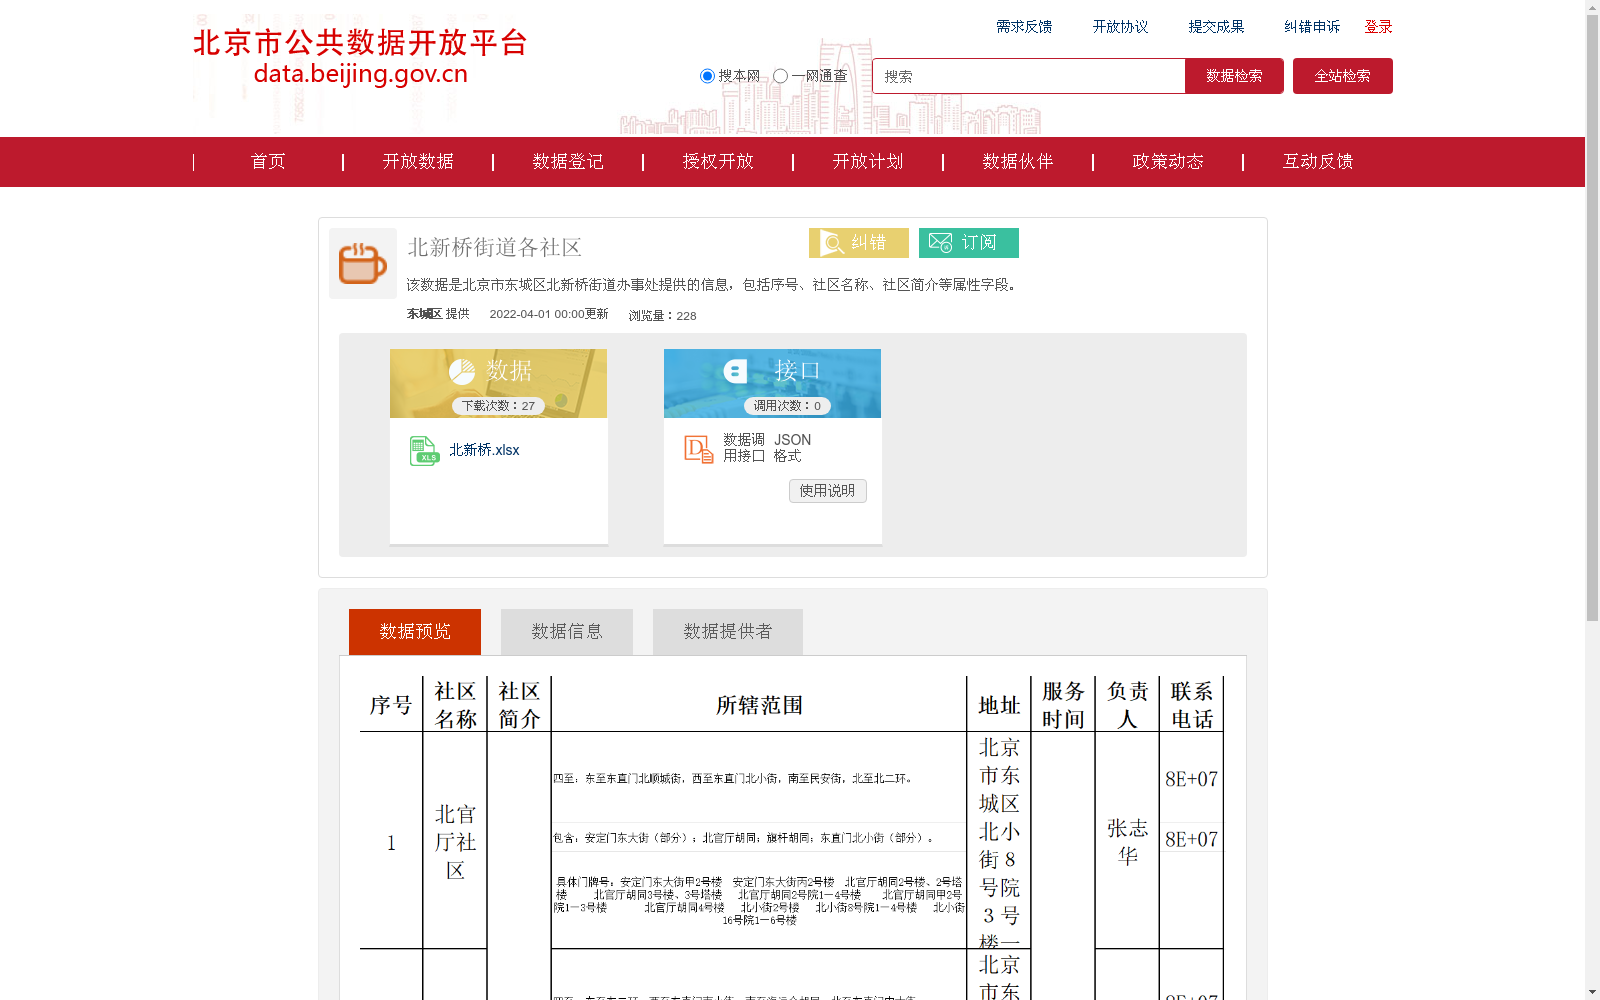The width and height of the screenshot is (1600, 1000).
Task: Click the 下载次数：27 badge
Action: [498, 406]
